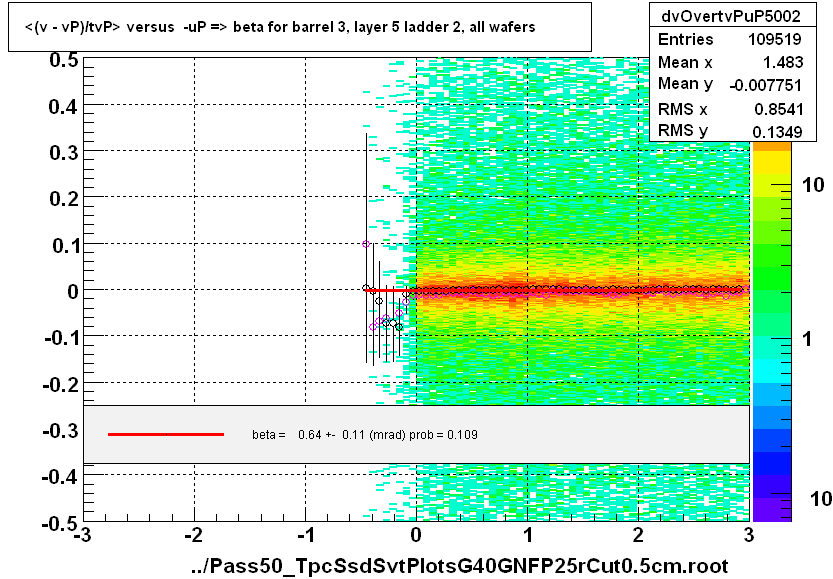This screenshot has height=579, width=833.
Task: Click the palette axis label 1
Action: (808, 338)
